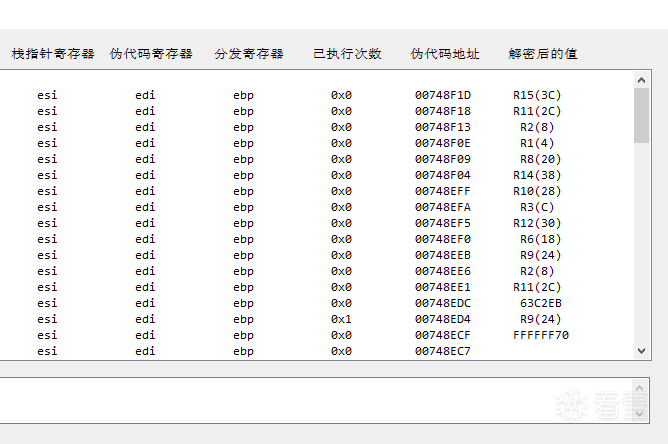Select address 00748EE6
The image size is (668, 444).
[x=443, y=271]
